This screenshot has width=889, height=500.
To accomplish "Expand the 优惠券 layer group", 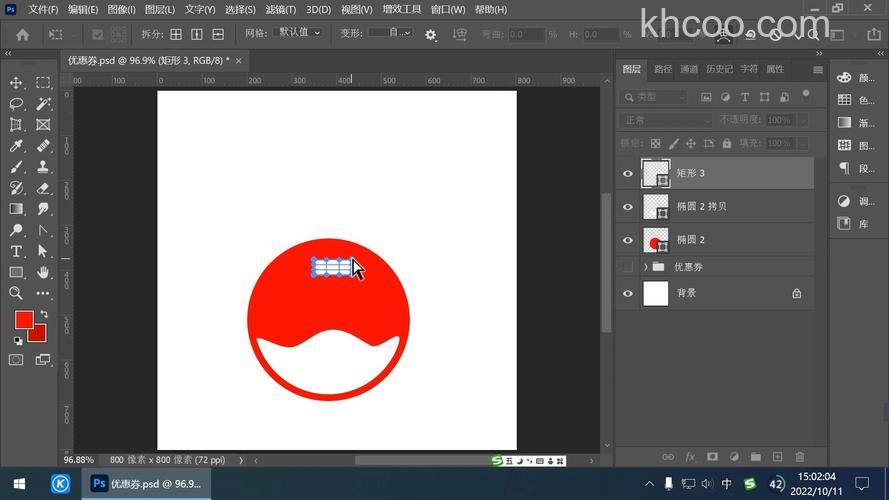I will (646, 267).
